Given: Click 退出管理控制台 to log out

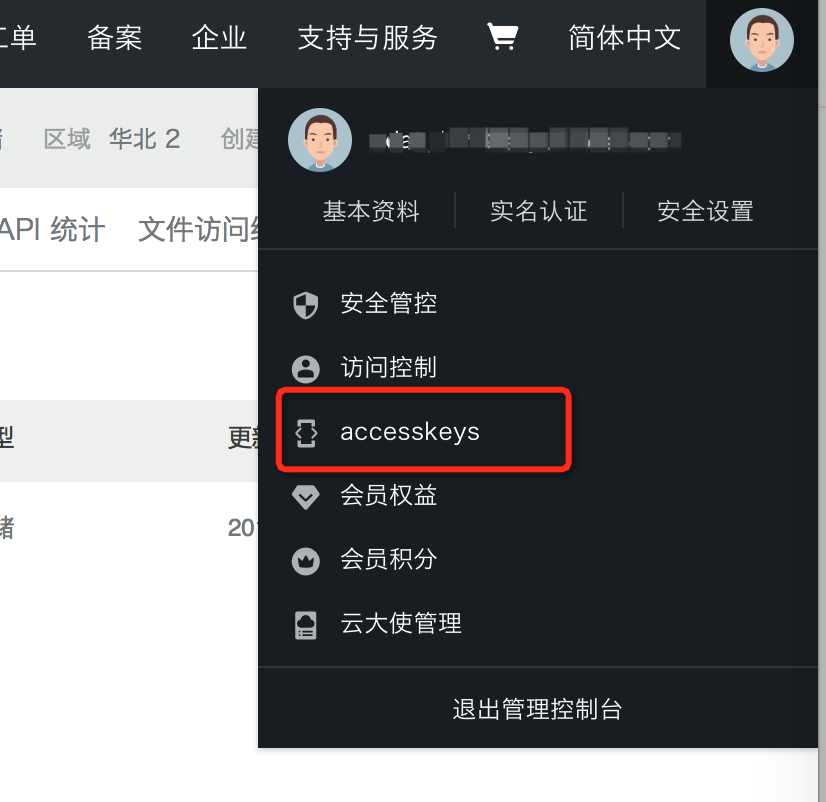Looking at the screenshot, I should click(538, 709).
